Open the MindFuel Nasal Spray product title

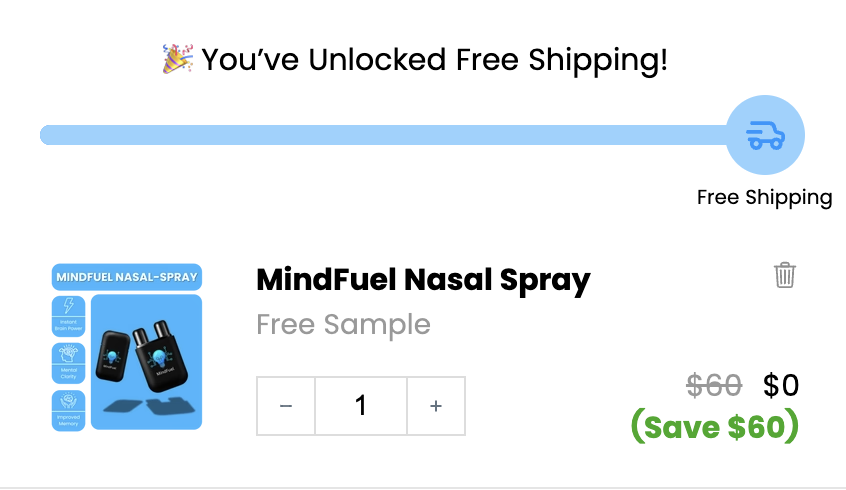423,279
